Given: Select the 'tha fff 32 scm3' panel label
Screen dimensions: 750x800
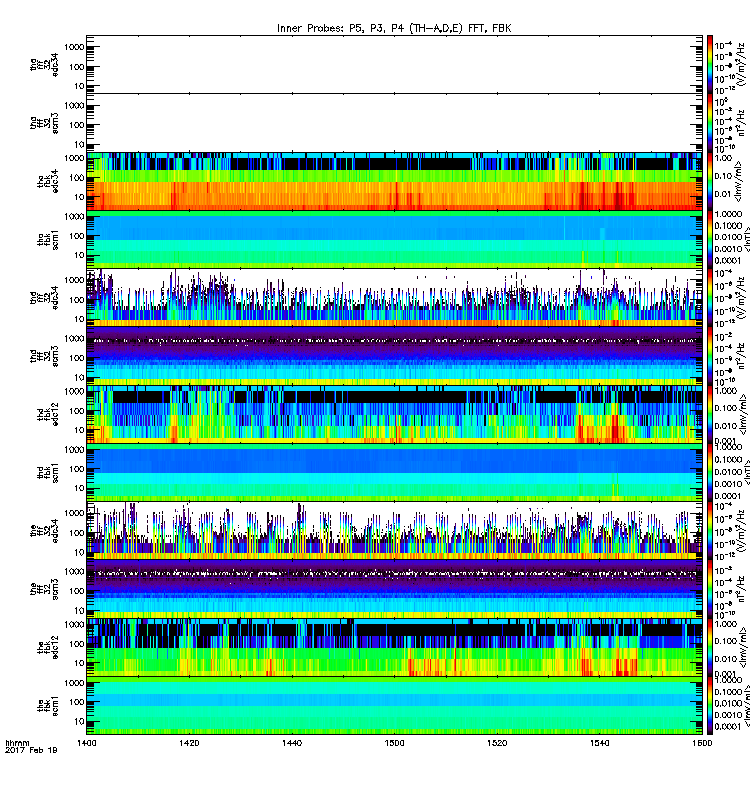Looking at the screenshot, I should [44, 123].
